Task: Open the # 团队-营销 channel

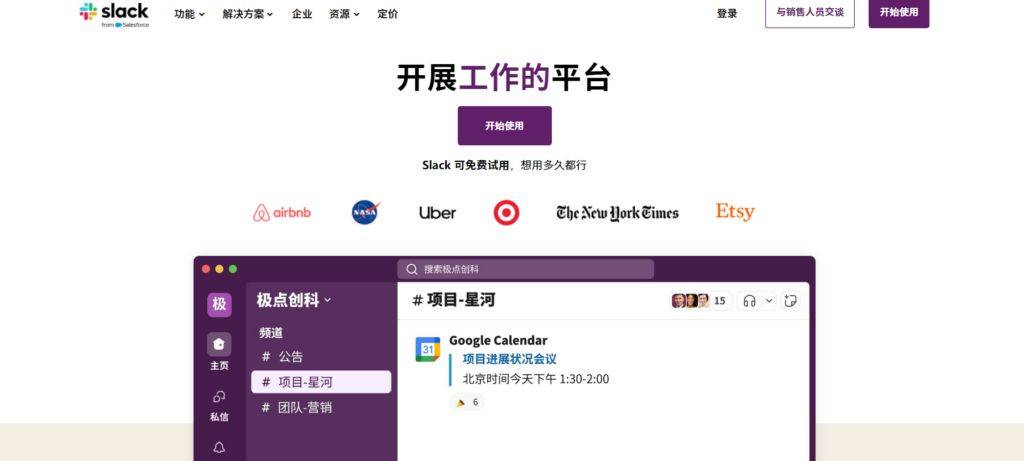Action: click(x=296, y=407)
